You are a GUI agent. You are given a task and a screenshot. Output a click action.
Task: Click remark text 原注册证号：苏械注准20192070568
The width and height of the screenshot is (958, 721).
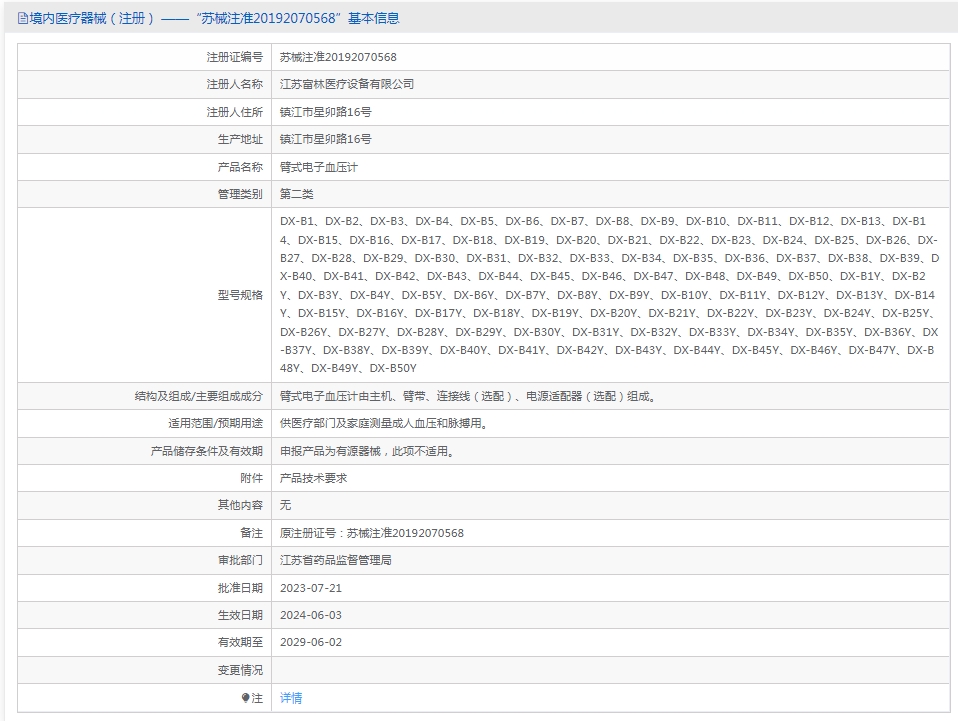click(371, 533)
